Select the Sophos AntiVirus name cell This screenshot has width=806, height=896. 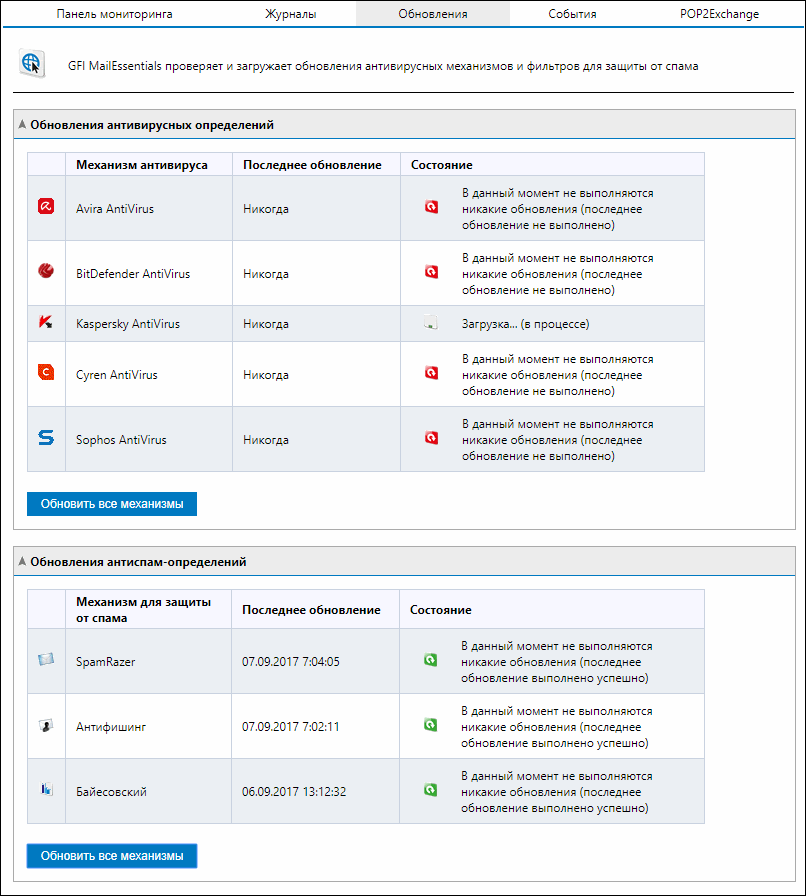tap(149, 439)
